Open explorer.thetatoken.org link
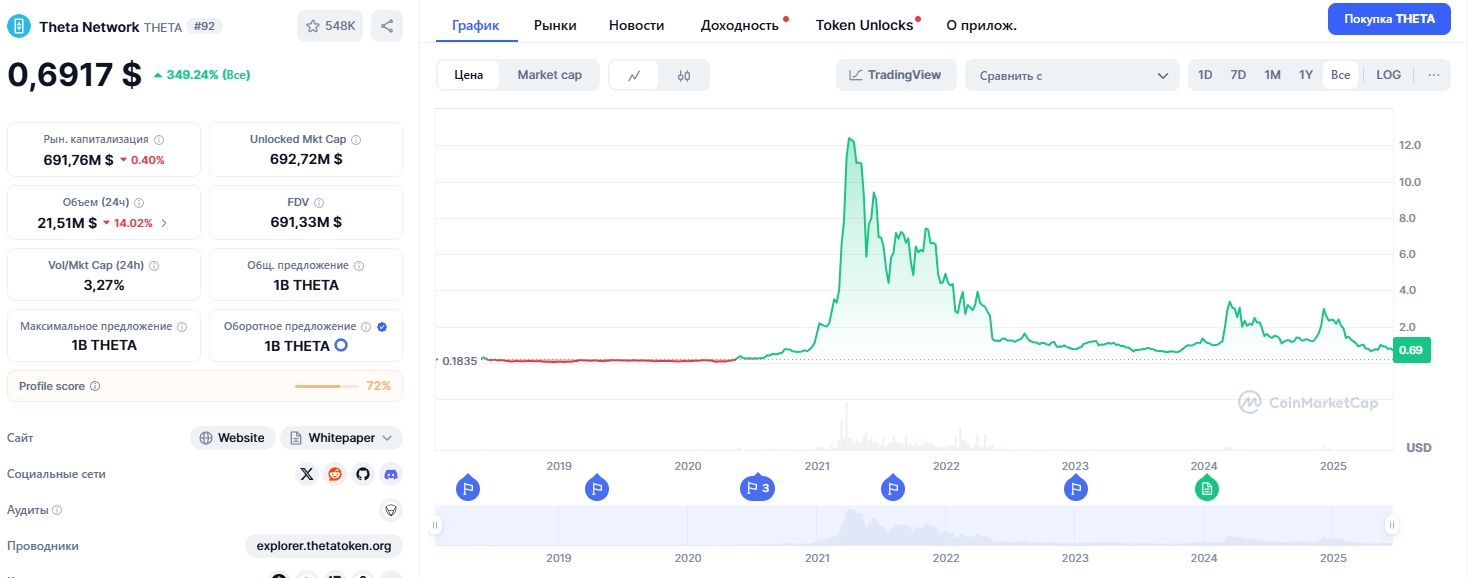Screen dimensions: 1468x578 pos(324,546)
